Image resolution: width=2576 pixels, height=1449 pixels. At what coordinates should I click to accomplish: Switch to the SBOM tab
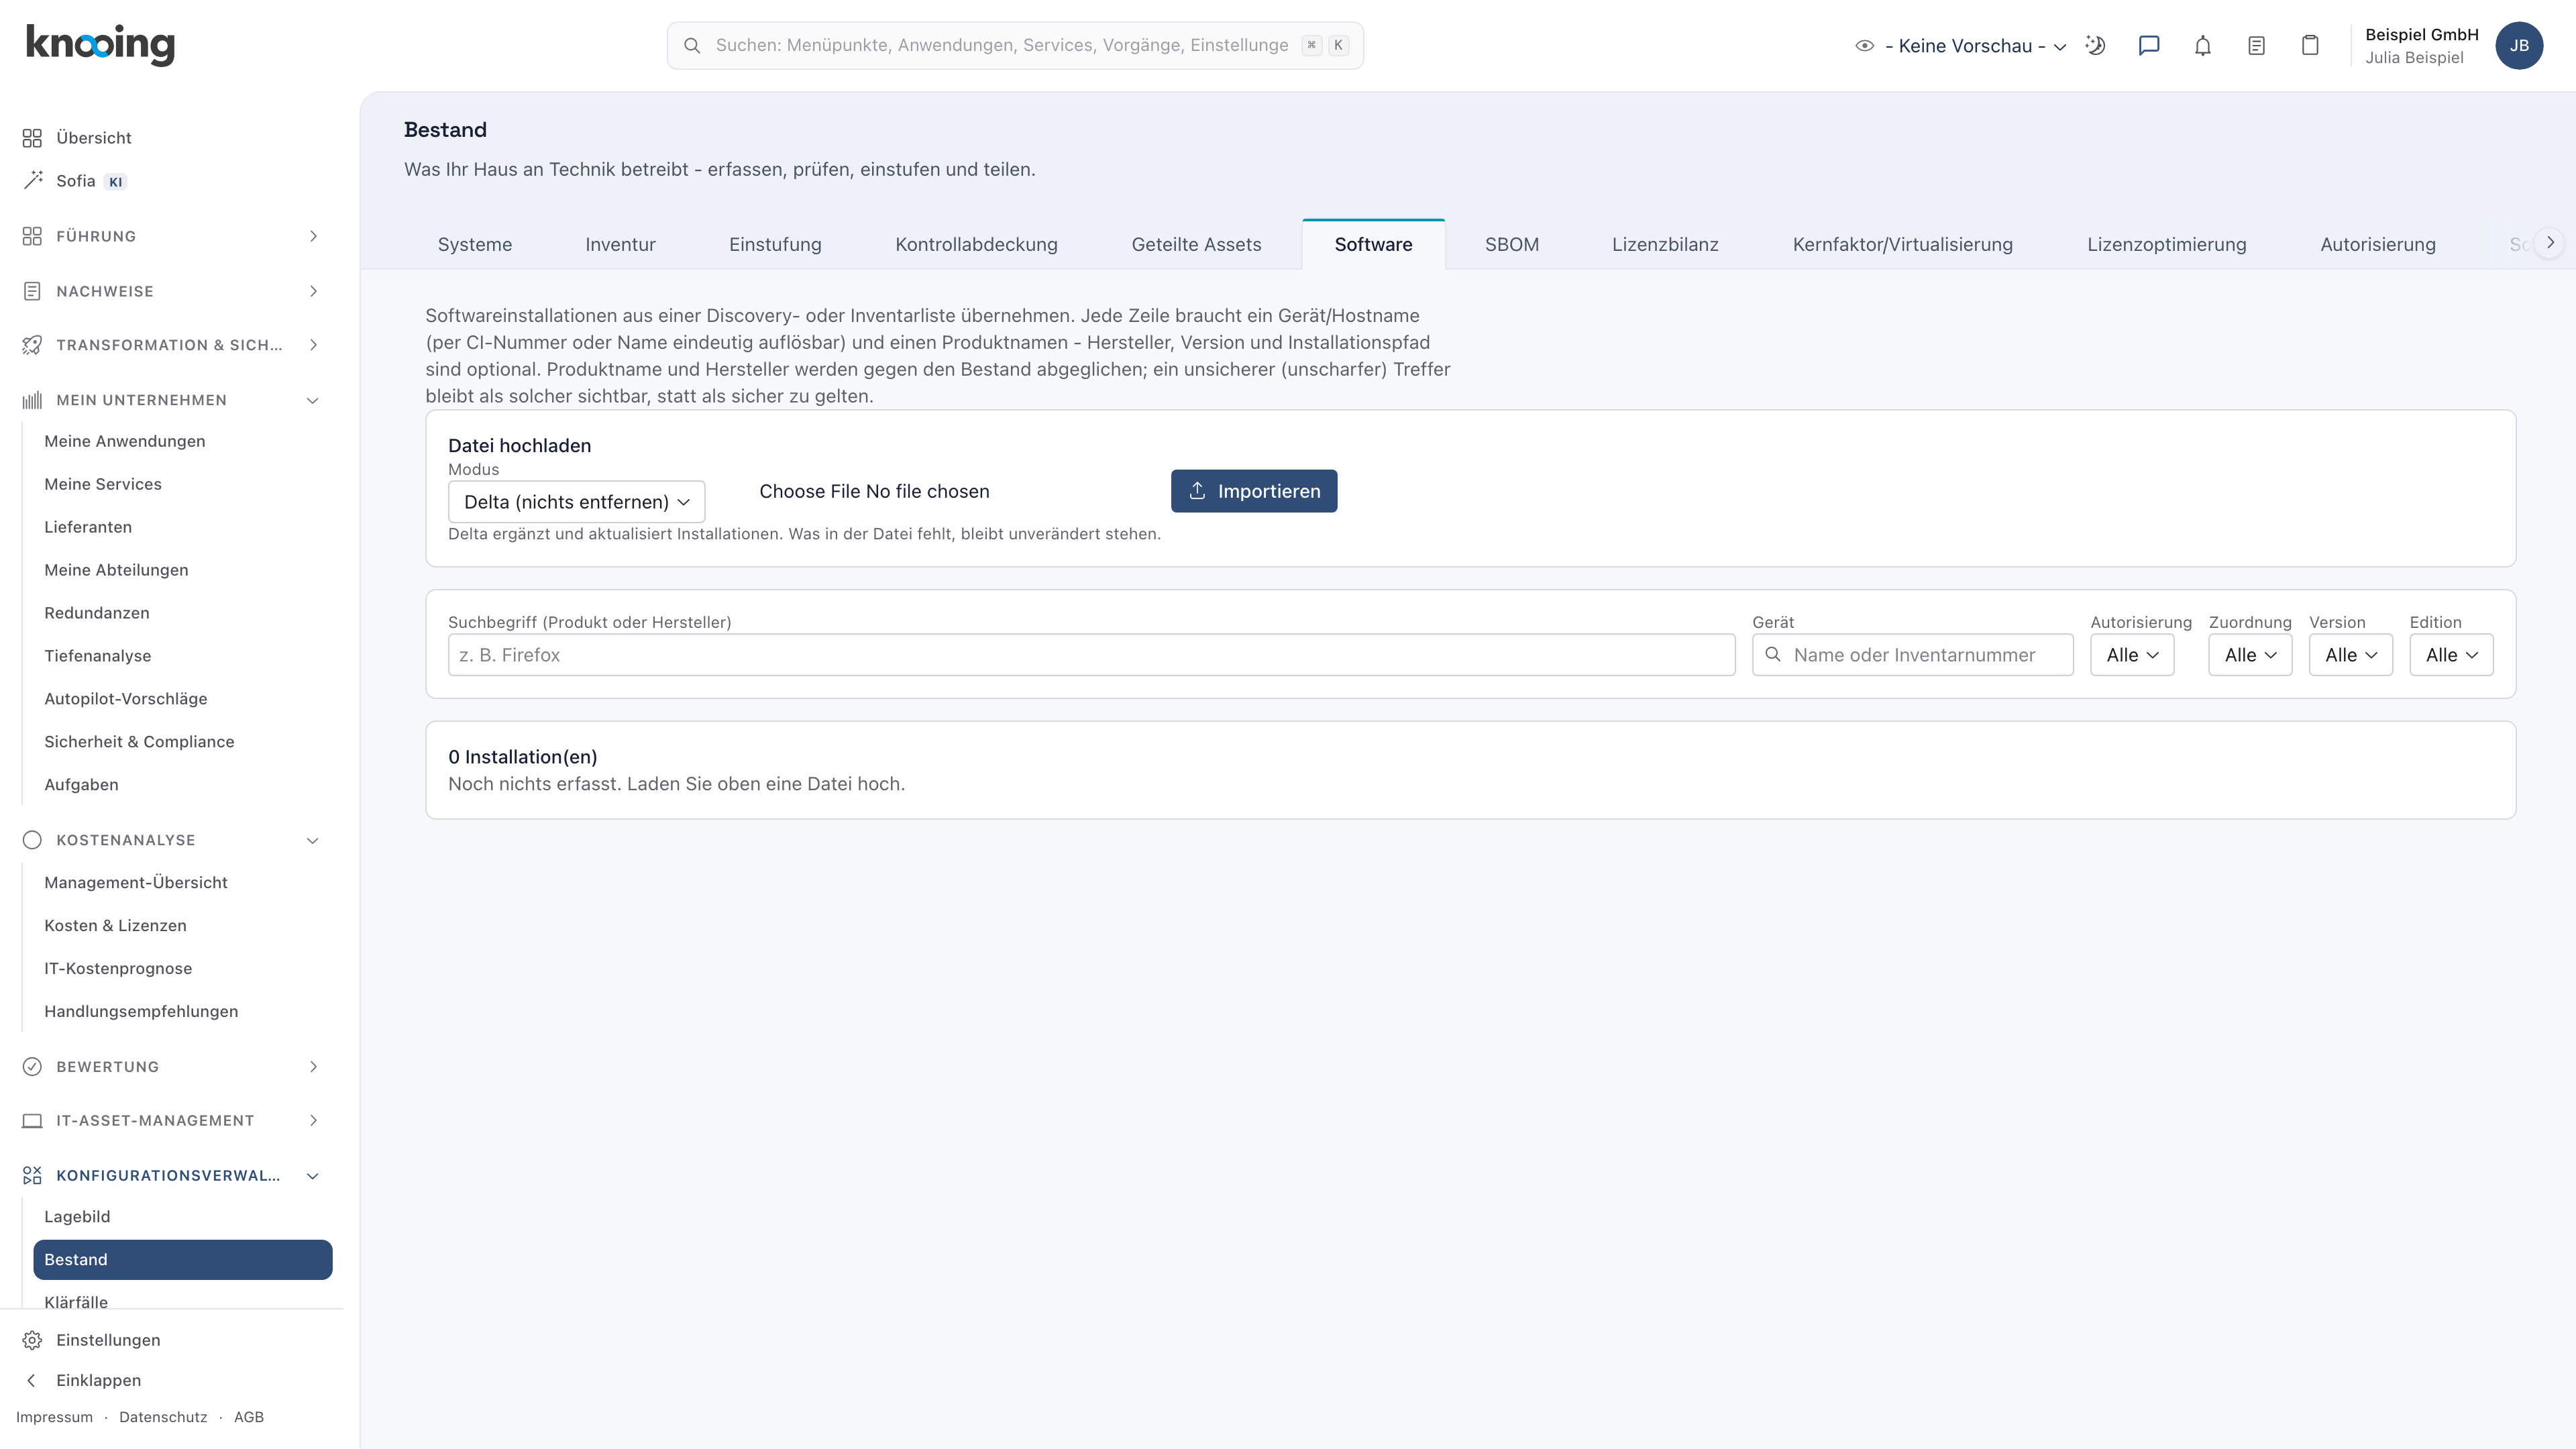click(1511, 245)
